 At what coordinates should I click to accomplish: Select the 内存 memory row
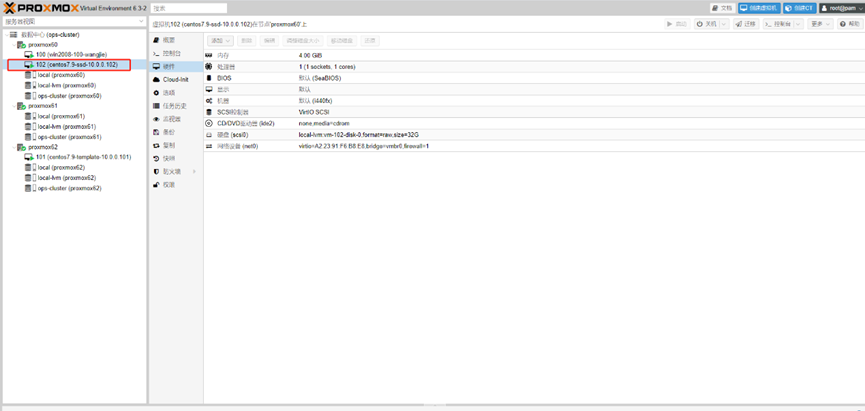tap(534, 56)
